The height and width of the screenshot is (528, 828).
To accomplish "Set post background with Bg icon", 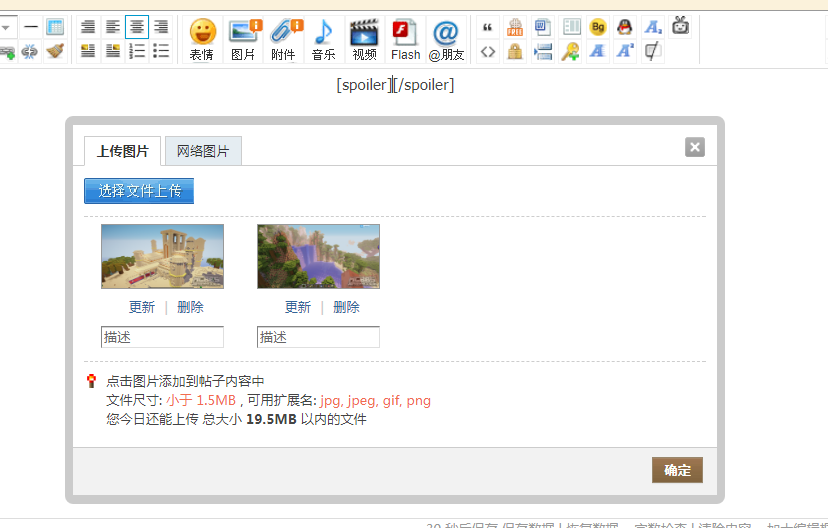I will point(598,26).
